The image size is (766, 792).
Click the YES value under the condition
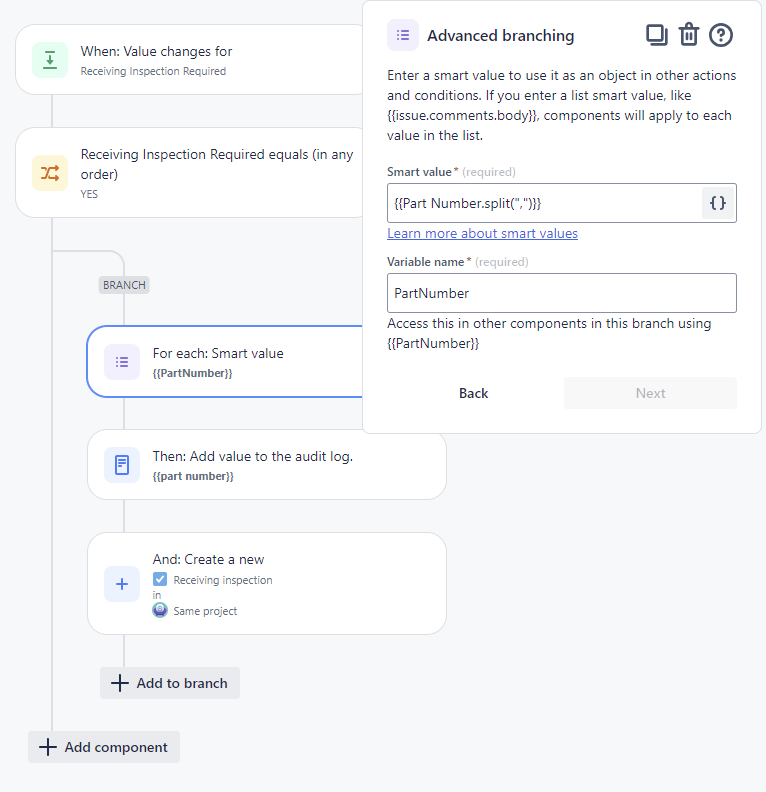coord(89,194)
